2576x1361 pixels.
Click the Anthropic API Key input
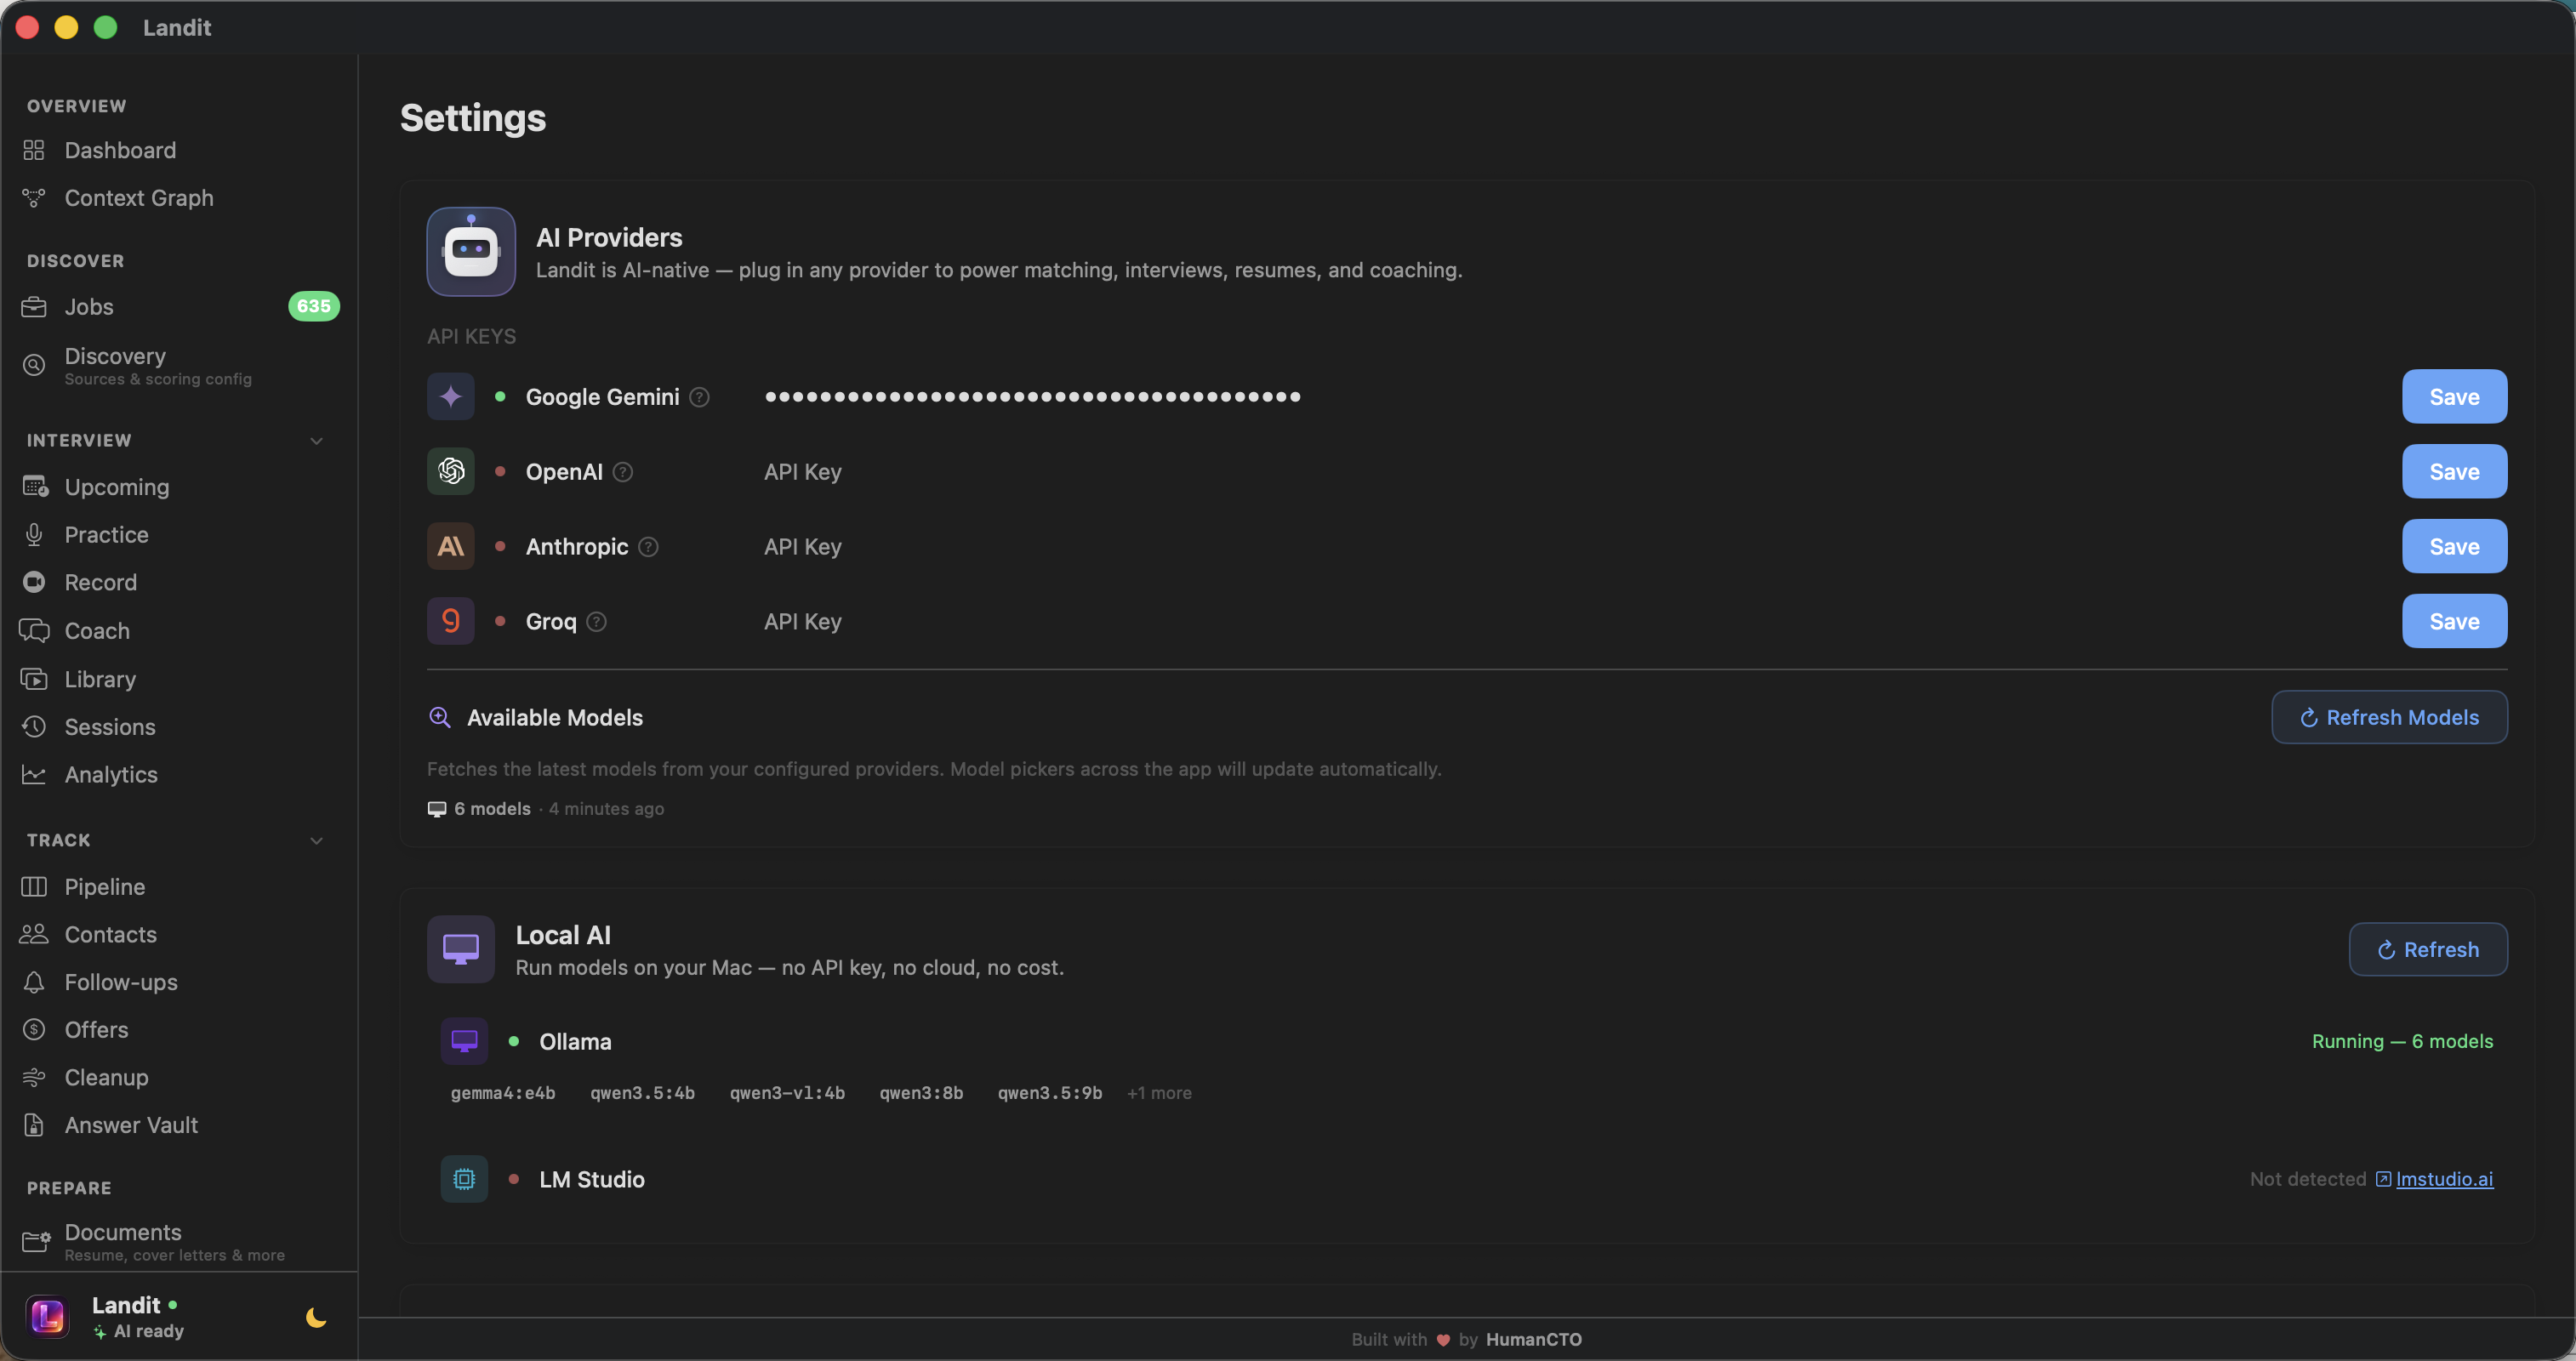(x=1573, y=547)
